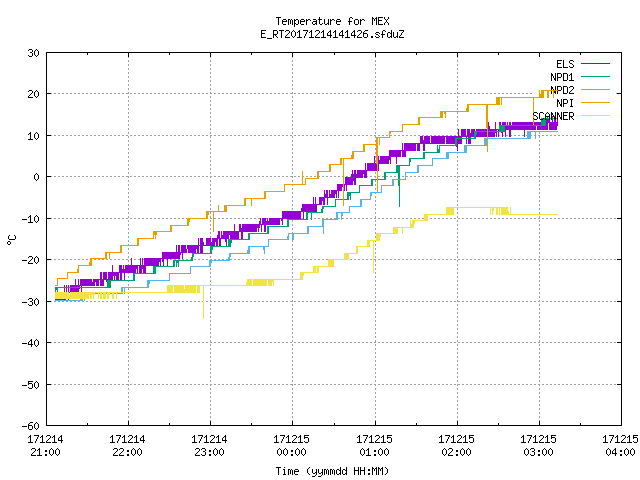This screenshot has width=640, height=480.
Task: Click the x-axis tick 171215 00:00
Action: [x=291, y=446]
